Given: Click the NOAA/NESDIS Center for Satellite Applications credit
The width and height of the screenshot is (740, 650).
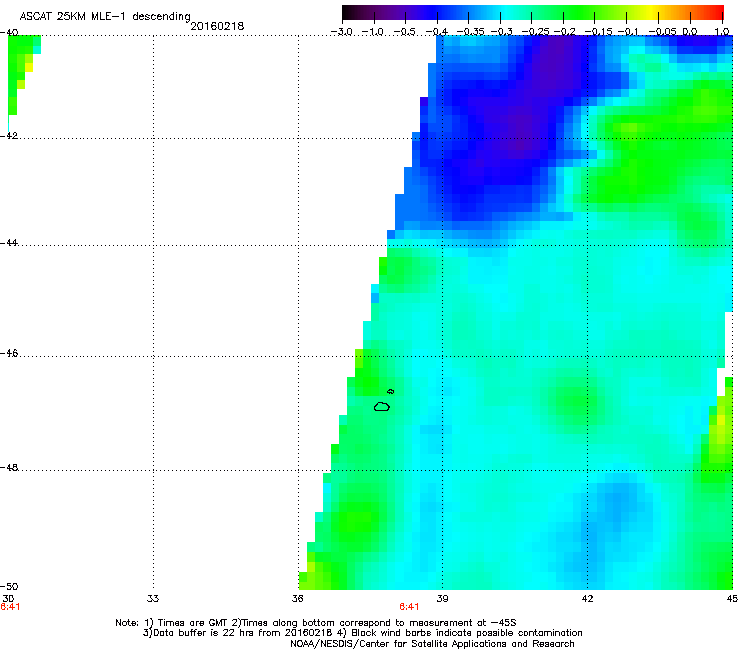Looking at the screenshot, I should point(432,644).
